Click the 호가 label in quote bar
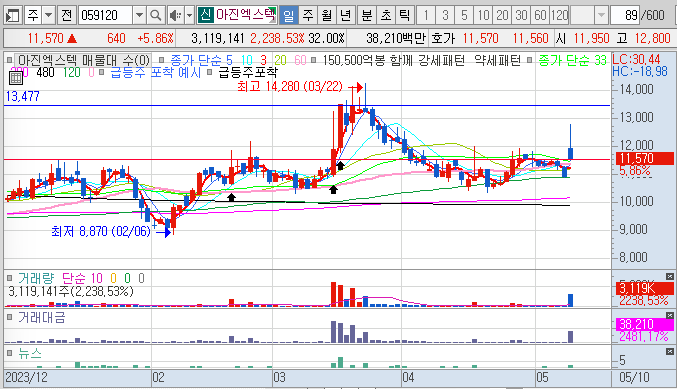 [x=443, y=38]
